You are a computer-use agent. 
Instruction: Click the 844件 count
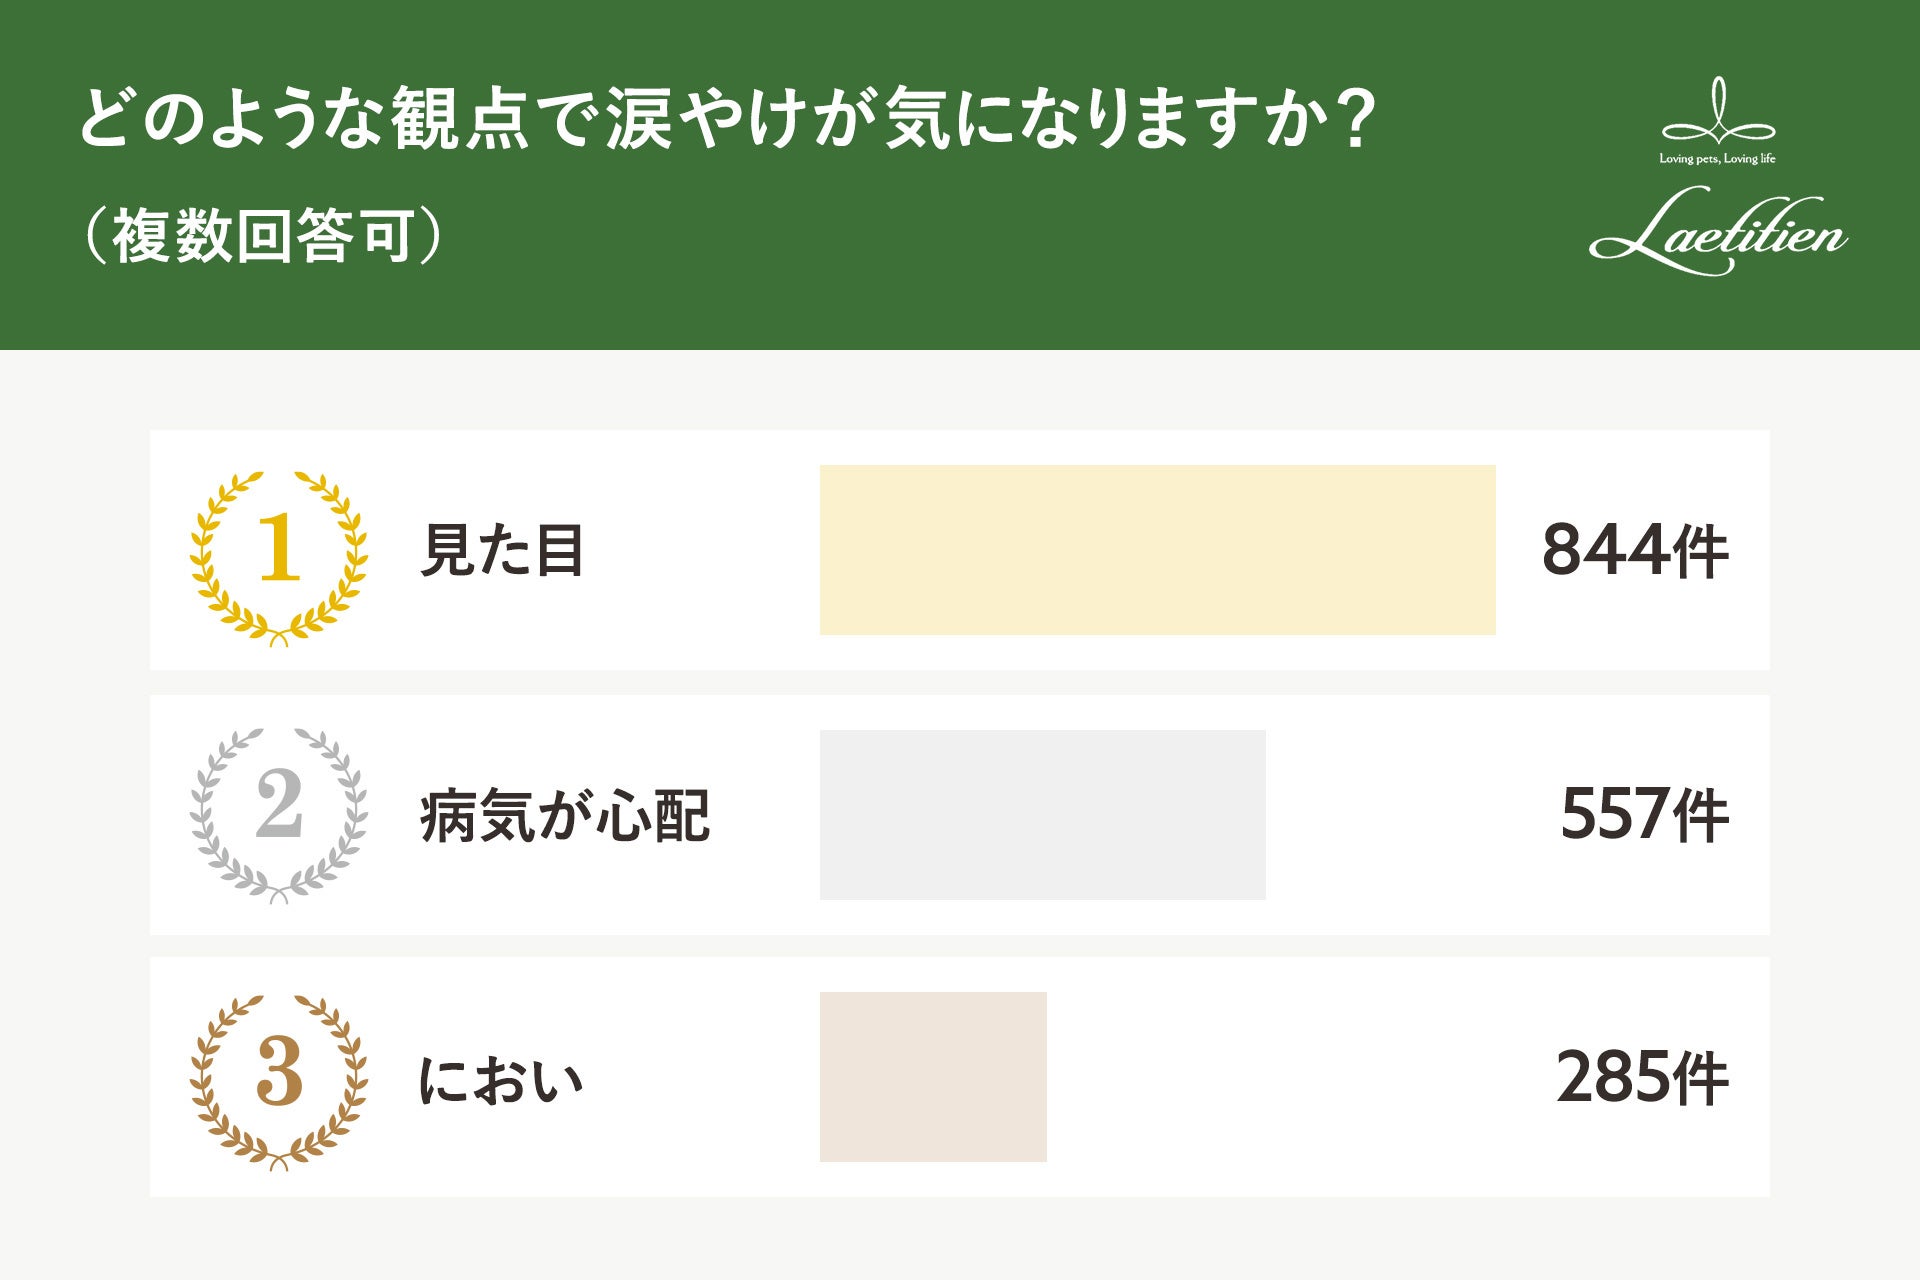pos(1635,551)
